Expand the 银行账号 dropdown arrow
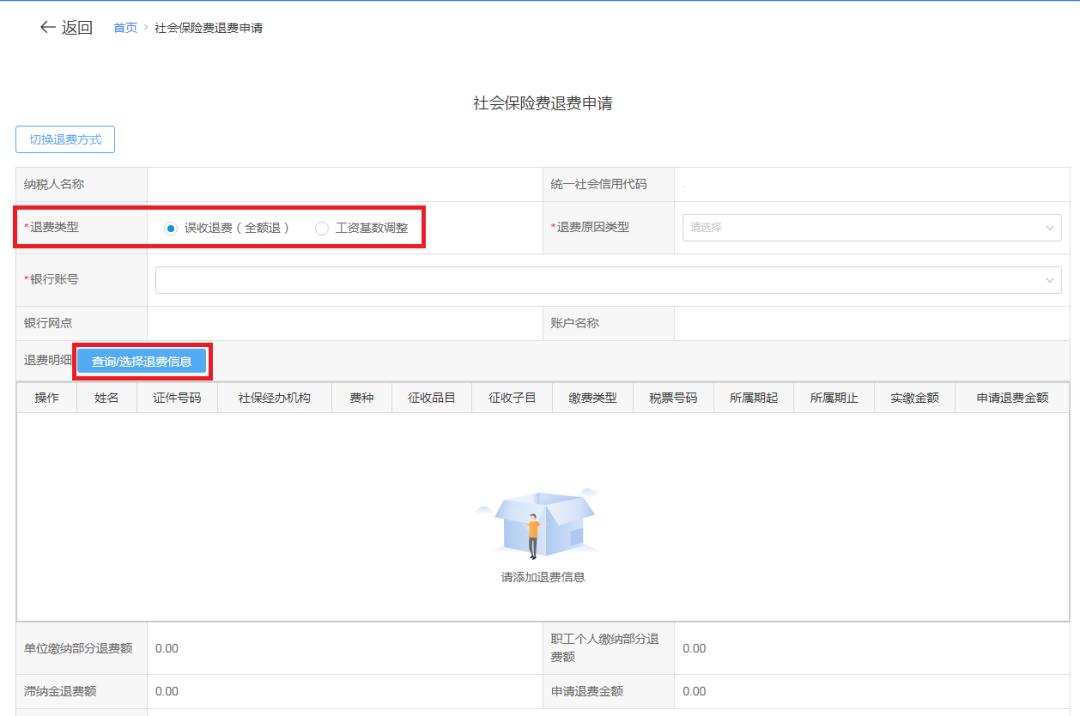The height and width of the screenshot is (716, 1080). (x=1050, y=281)
